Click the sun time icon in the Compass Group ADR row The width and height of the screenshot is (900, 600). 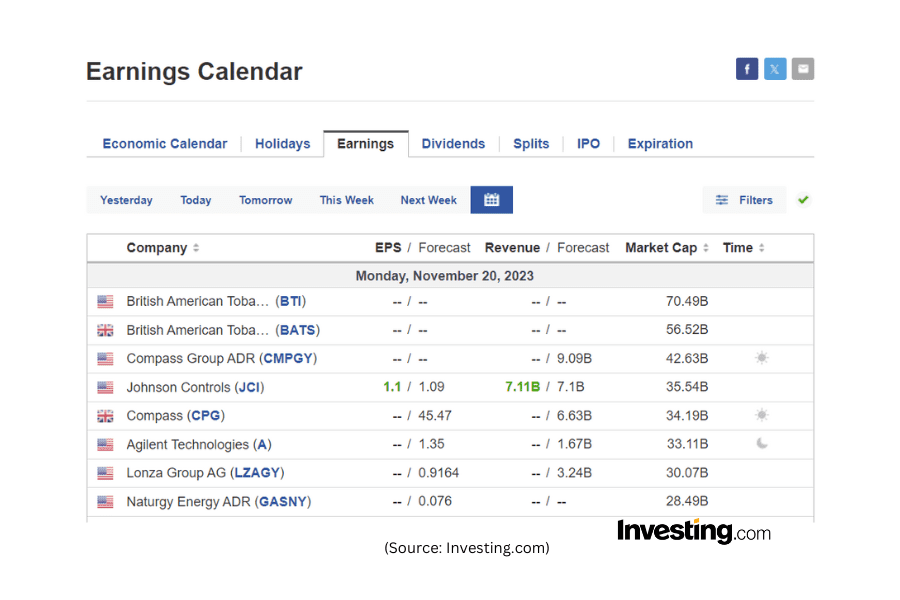point(762,358)
